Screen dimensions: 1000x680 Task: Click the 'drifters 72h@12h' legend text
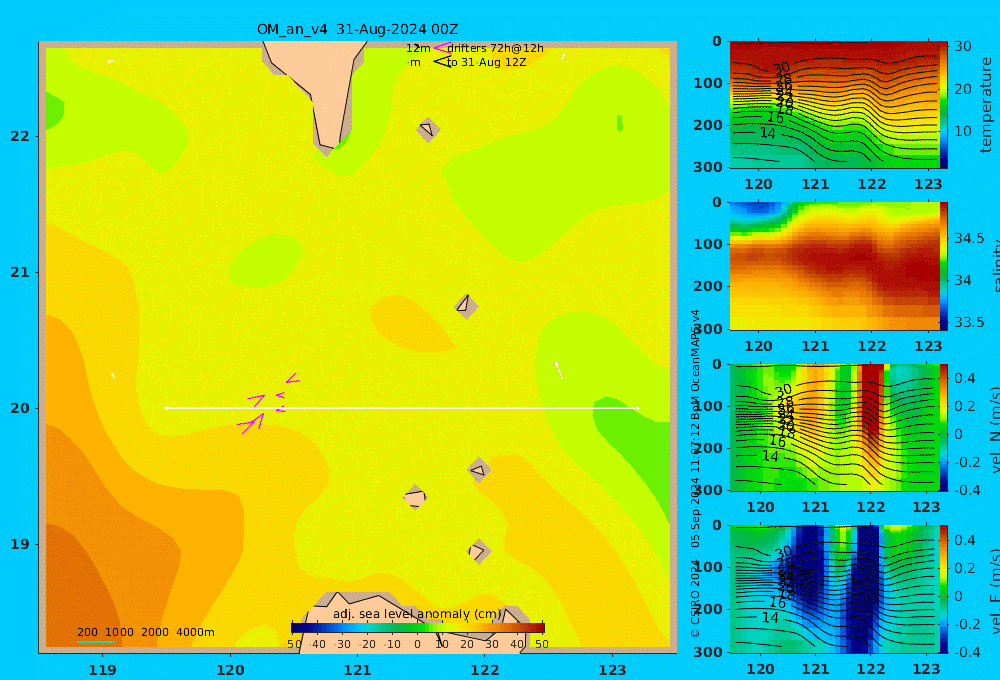pos(496,48)
